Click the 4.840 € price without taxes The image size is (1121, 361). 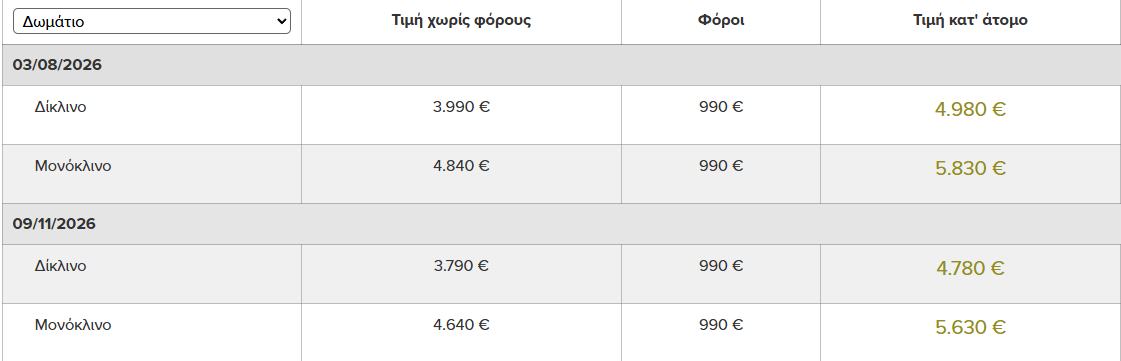click(x=461, y=166)
